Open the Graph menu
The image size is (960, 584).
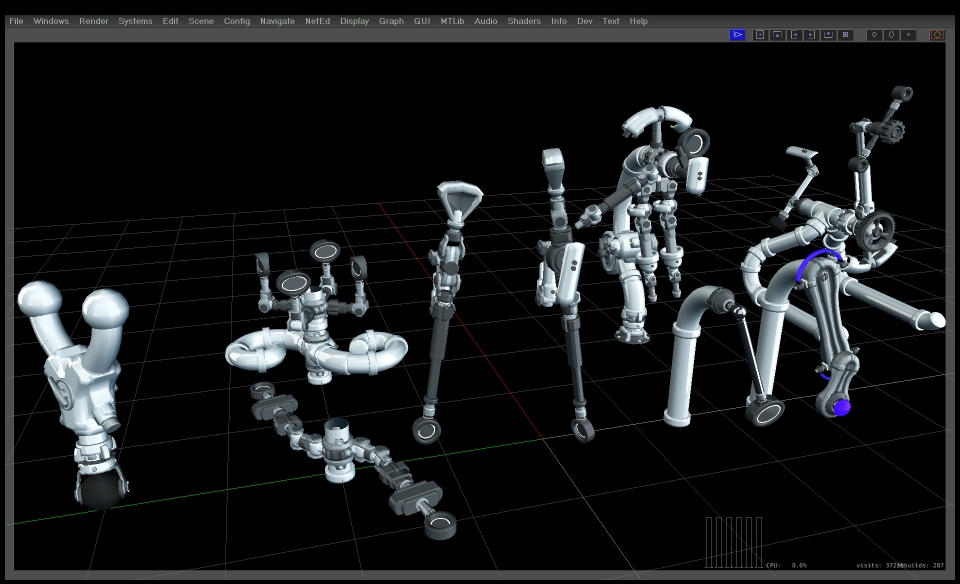click(x=391, y=21)
